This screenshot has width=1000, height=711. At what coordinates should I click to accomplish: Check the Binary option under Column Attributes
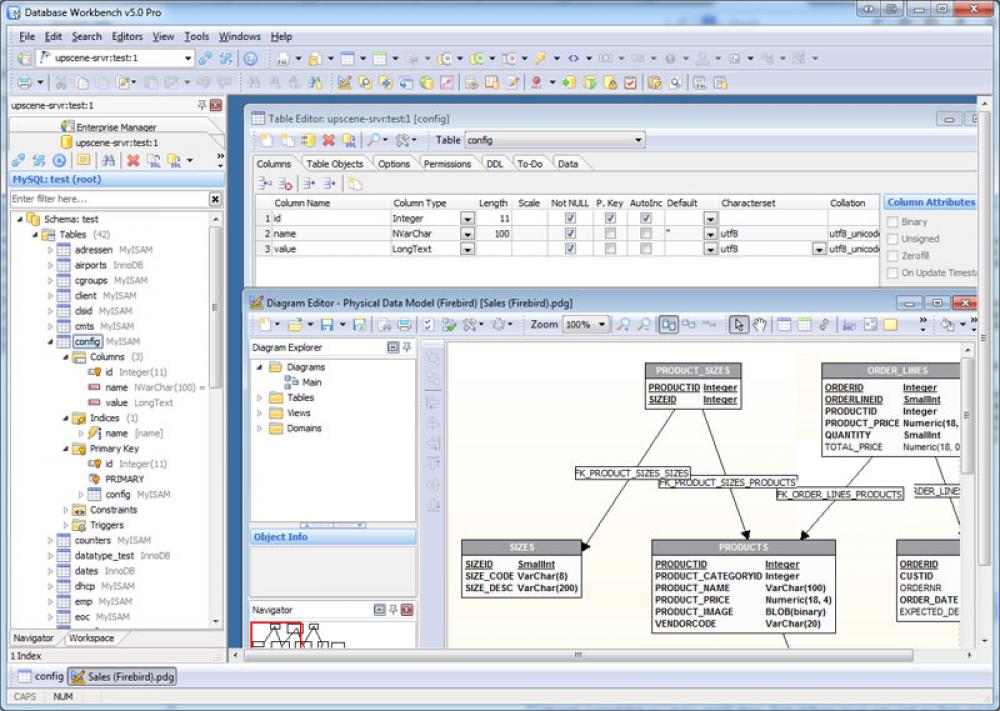coord(895,221)
